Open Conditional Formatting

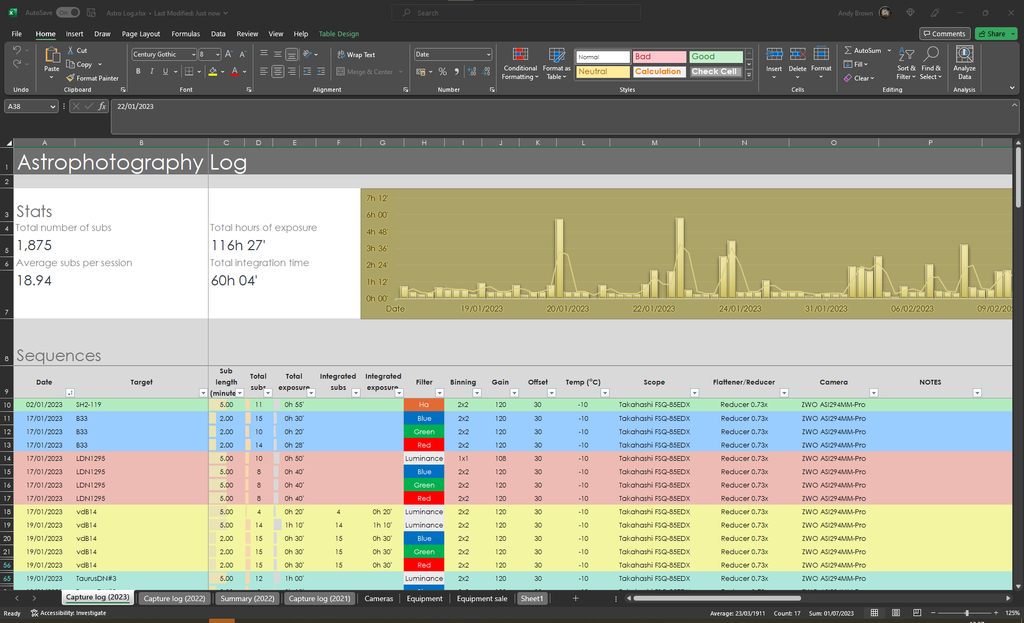(520, 64)
